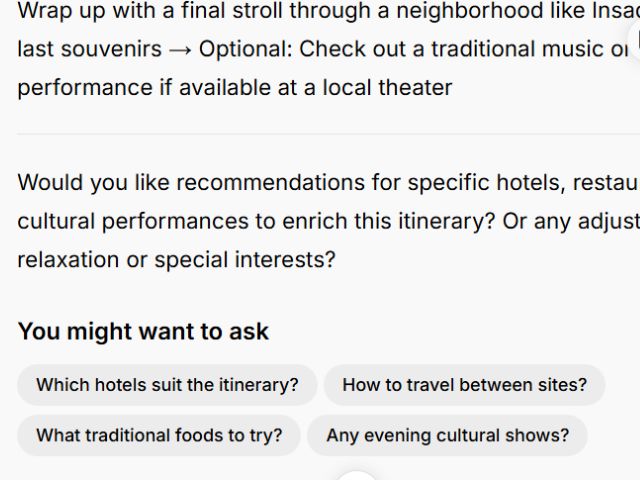Click the horizontal divider below the itinerary
Image resolution: width=640 pixels, height=480 pixels.
320,134
